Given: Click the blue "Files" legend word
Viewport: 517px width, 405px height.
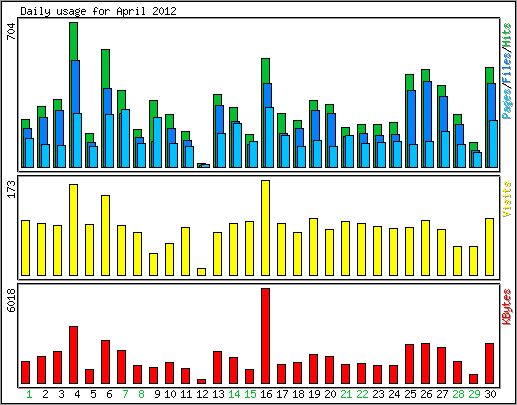Looking at the screenshot, I should [x=507, y=68].
